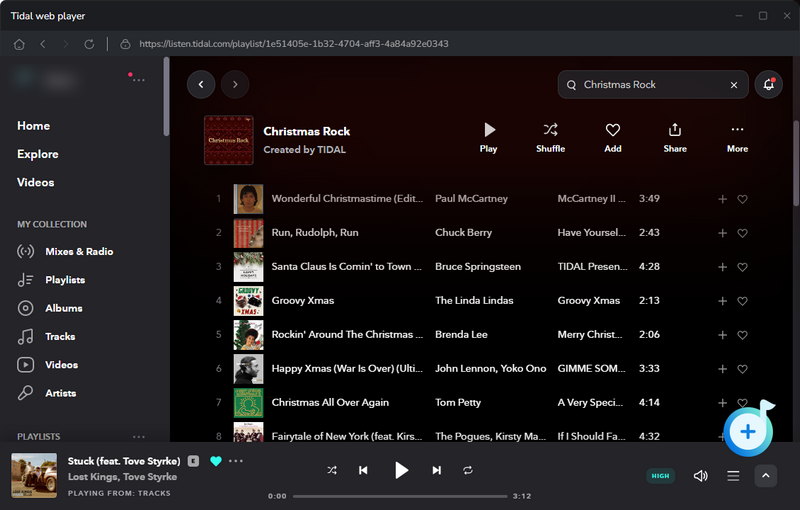This screenshot has height=510, width=800.
Task: Open The Linda Lindas artist link
Action: [x=474, y=300]
